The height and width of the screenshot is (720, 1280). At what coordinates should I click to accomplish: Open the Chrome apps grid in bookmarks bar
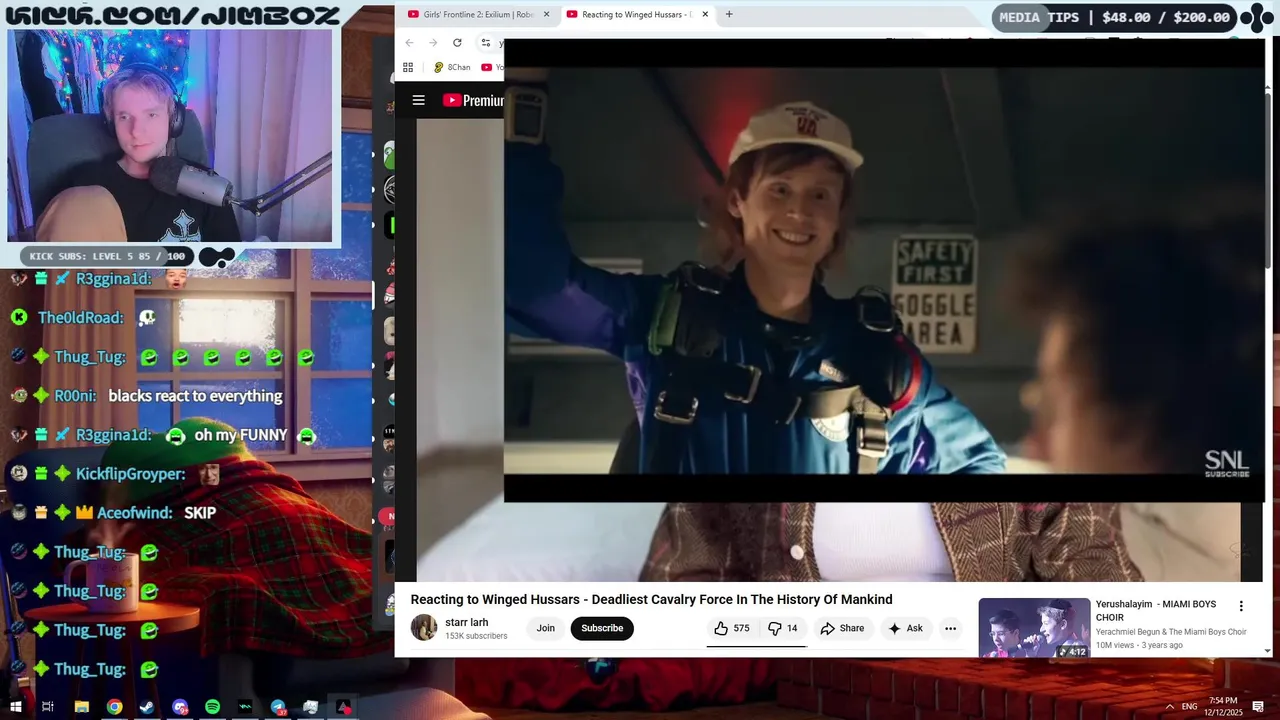[408, 67]
